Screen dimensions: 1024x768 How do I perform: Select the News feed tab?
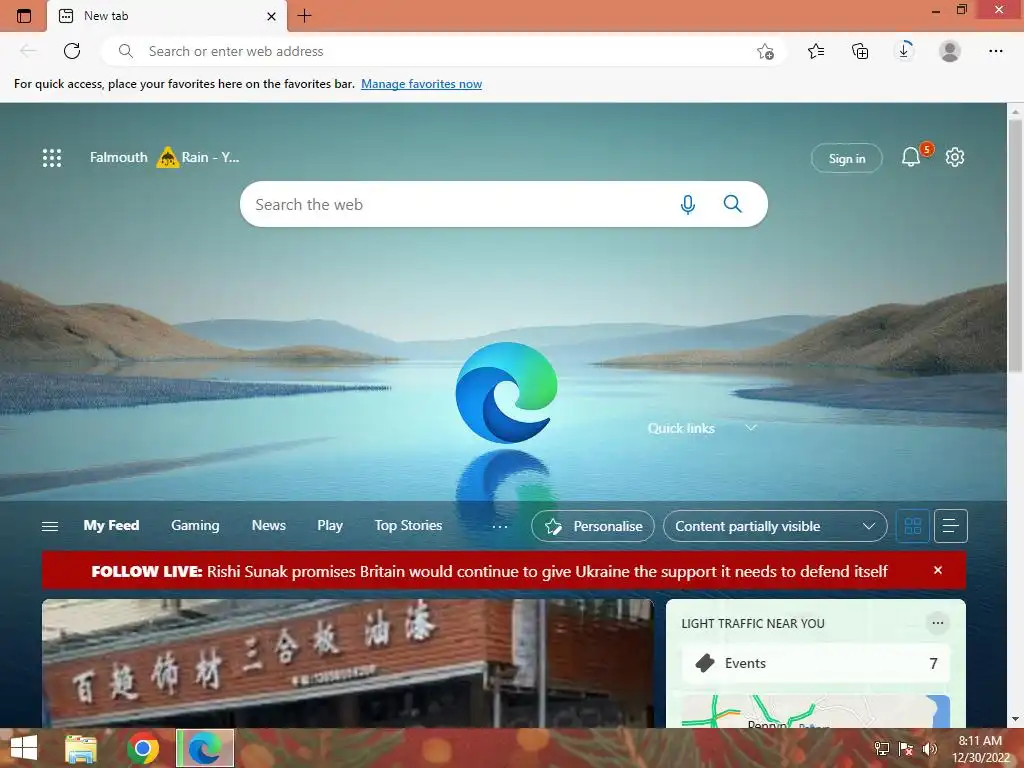tap(268, 526)
